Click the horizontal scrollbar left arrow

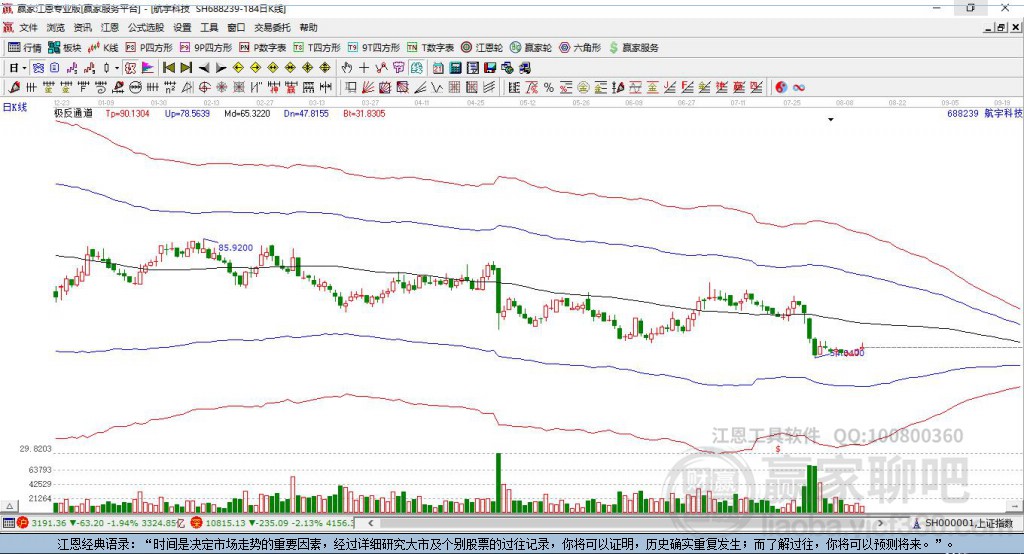(371, 523)
